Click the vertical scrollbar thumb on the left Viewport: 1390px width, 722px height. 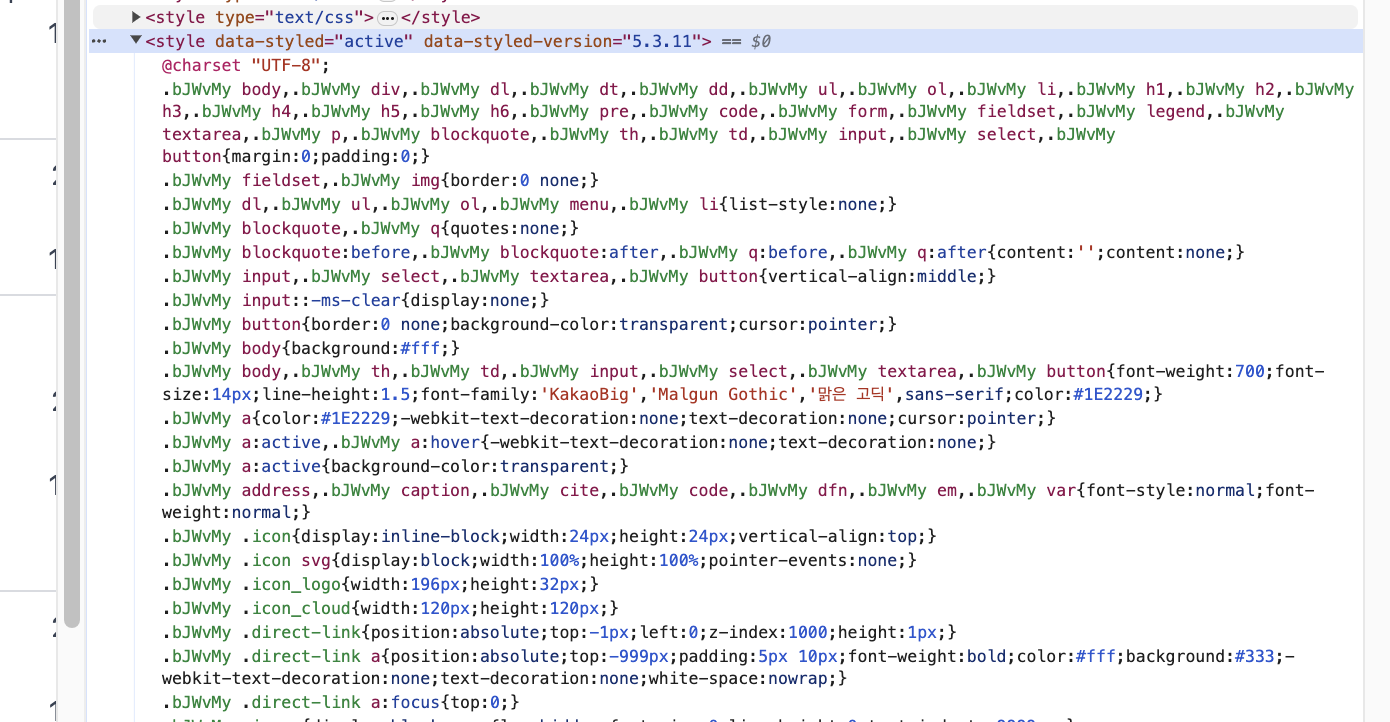tap(71, 300)
